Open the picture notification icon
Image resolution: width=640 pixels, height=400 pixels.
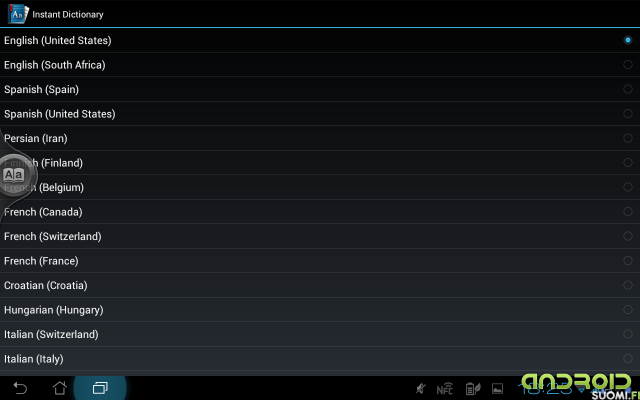497,389
